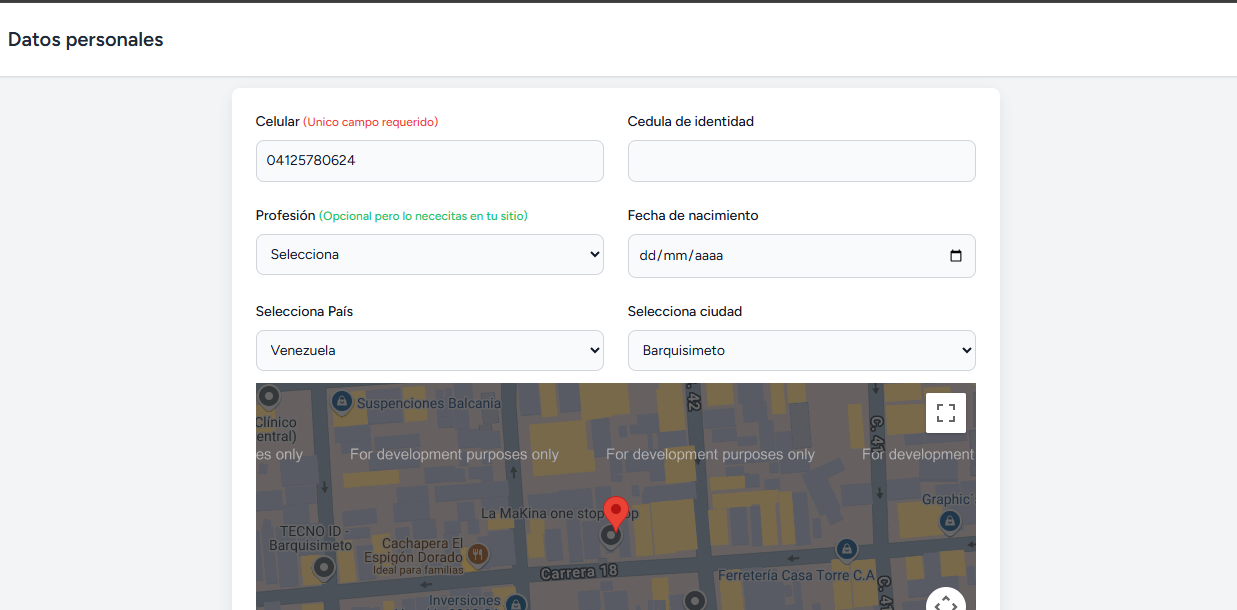Click the Cedula de identidad label
Viewport: 1237px width, 610px height.
[x=691, y=121]
